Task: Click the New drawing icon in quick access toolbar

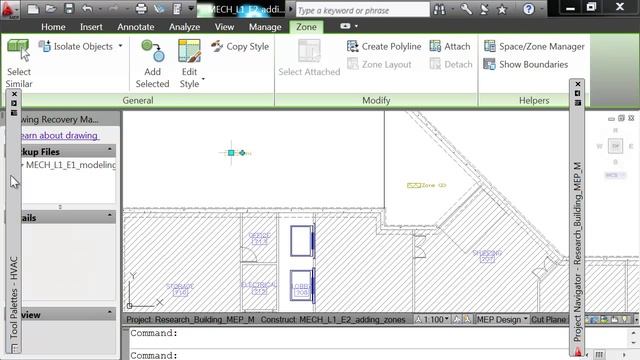Action: click(x=33, y=9)
